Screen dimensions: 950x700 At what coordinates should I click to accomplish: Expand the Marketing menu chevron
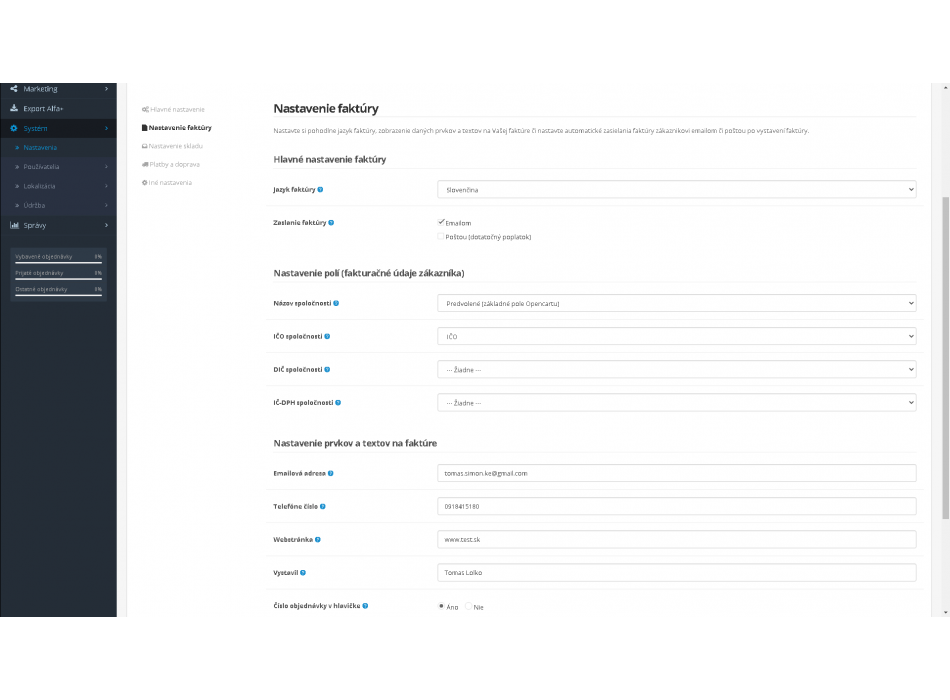point(107,89)
